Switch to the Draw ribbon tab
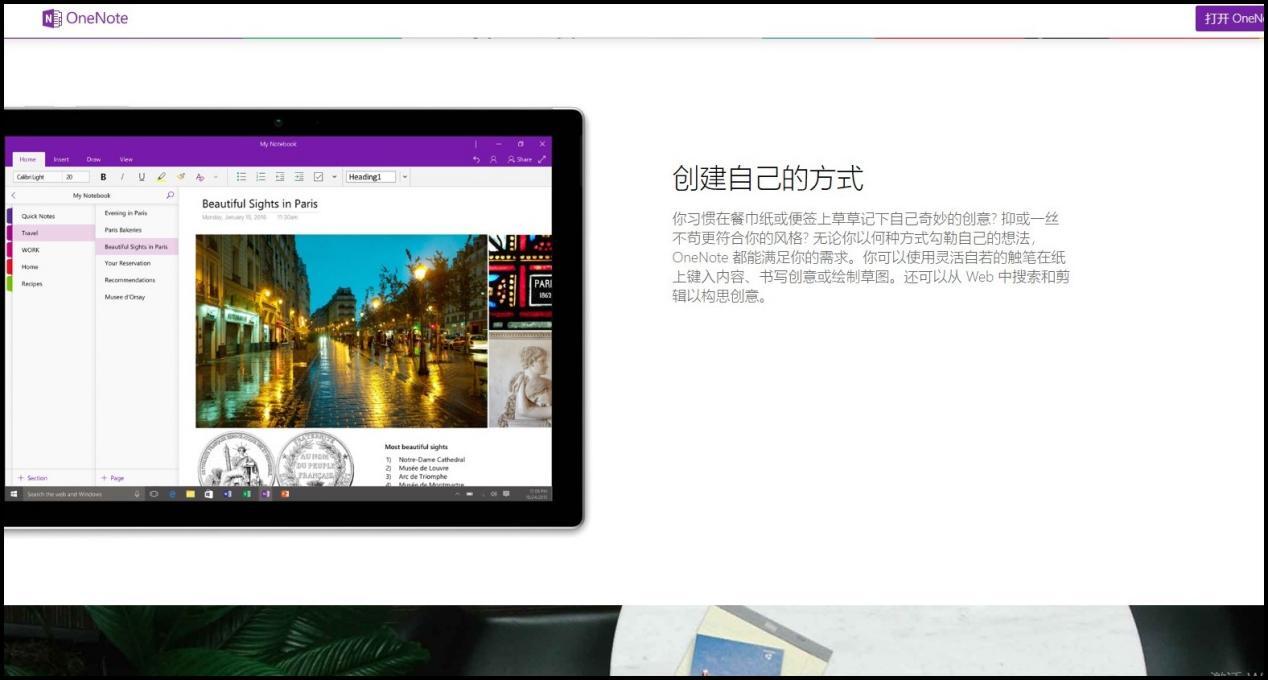The image size is (1268, 680). tap(93, 159)
